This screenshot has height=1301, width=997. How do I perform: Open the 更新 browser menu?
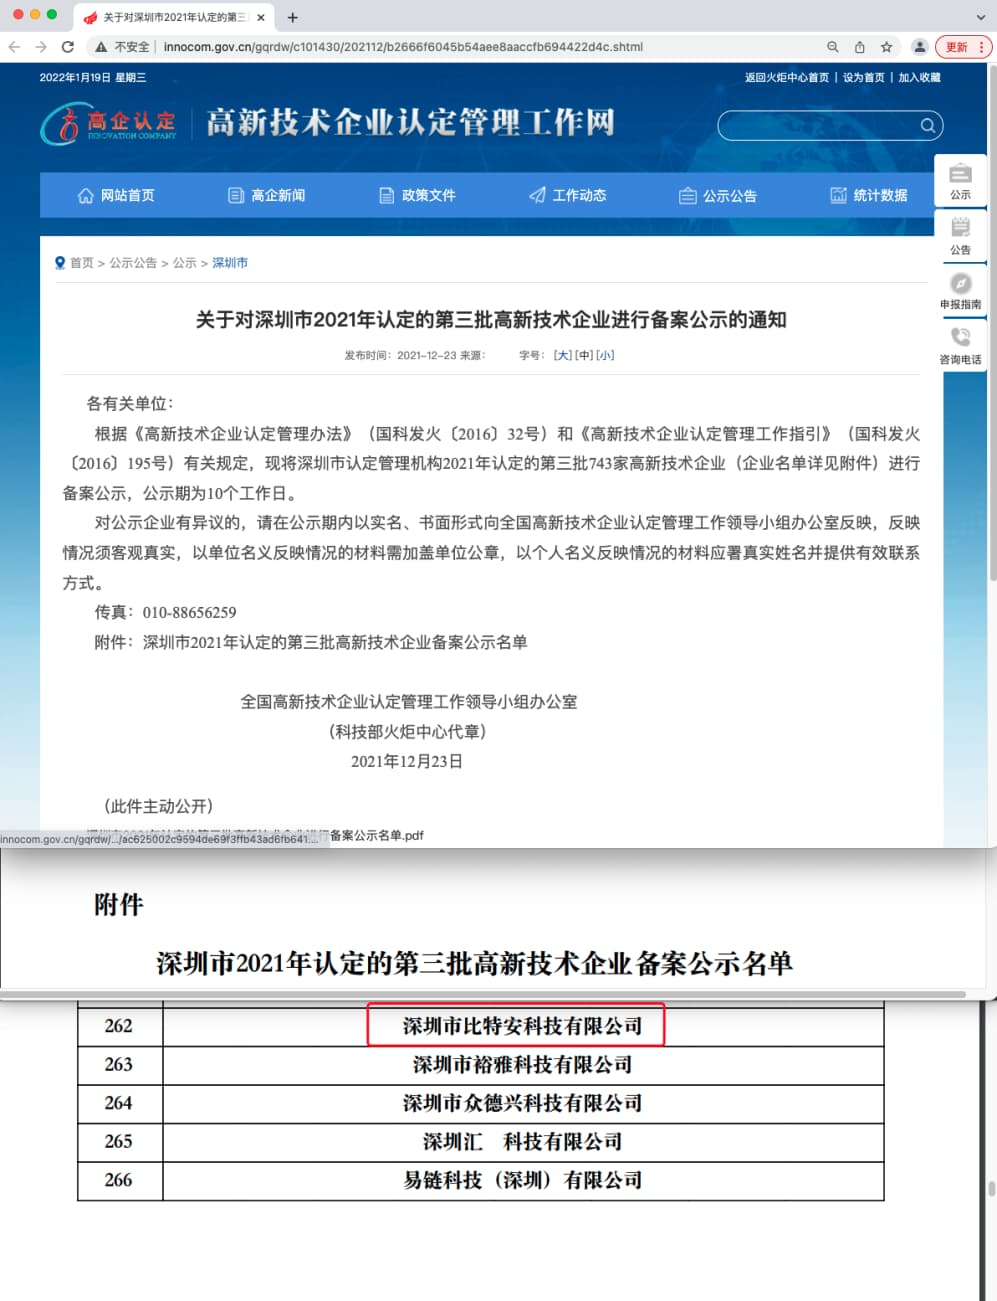coord(962,47)
